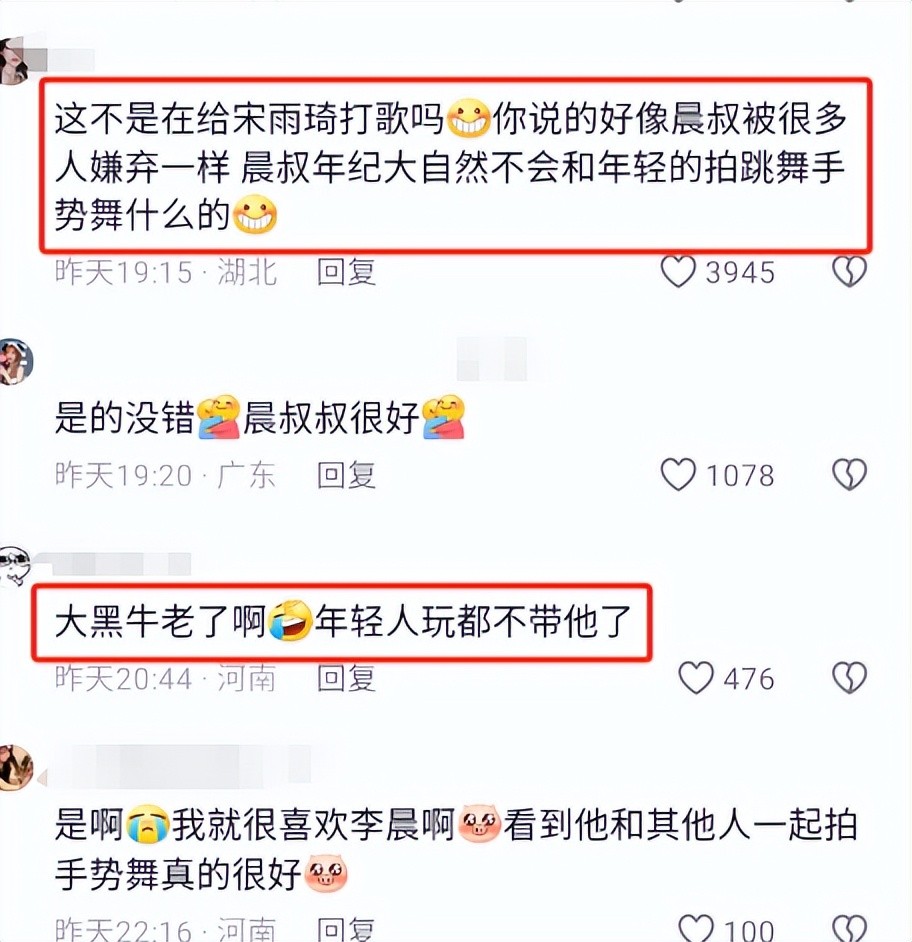This screenshot has width=912, height=942.
Task: Select the highlighted 这不是在给宋雨琦打歌吗 comment text
Action: (455, 165)
